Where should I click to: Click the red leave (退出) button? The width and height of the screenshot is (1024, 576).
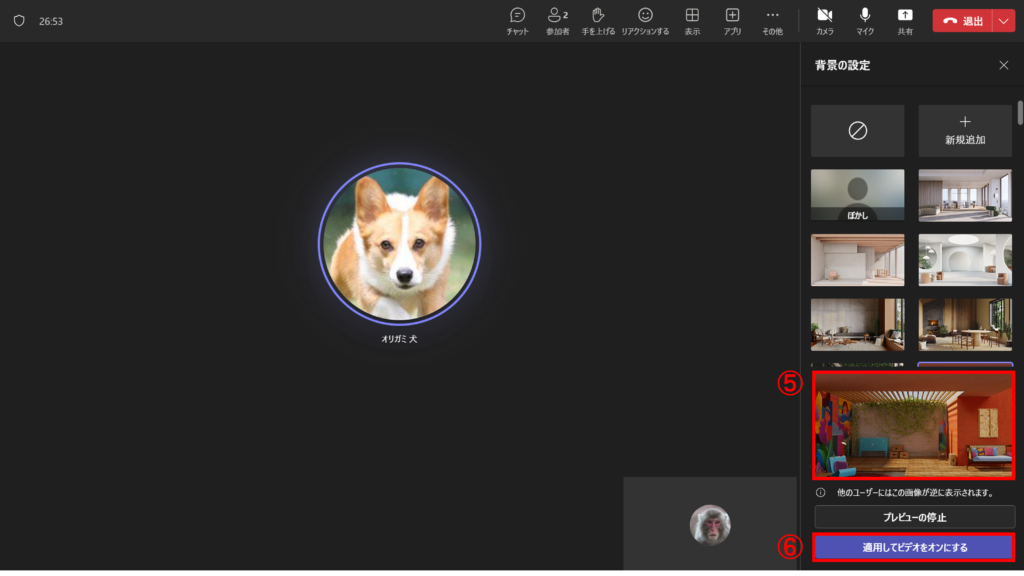tap(962, 21)
